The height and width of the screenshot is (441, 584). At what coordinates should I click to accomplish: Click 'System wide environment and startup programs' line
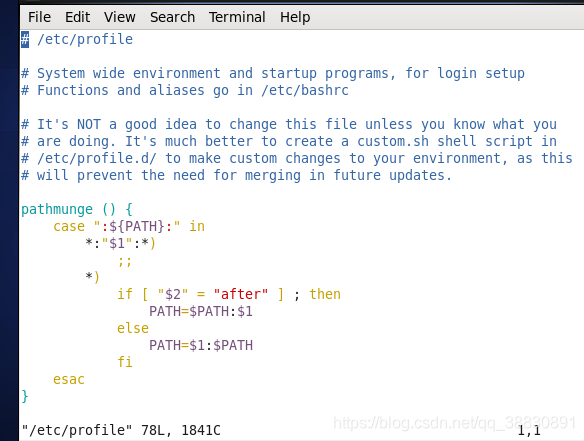[273, 73]
